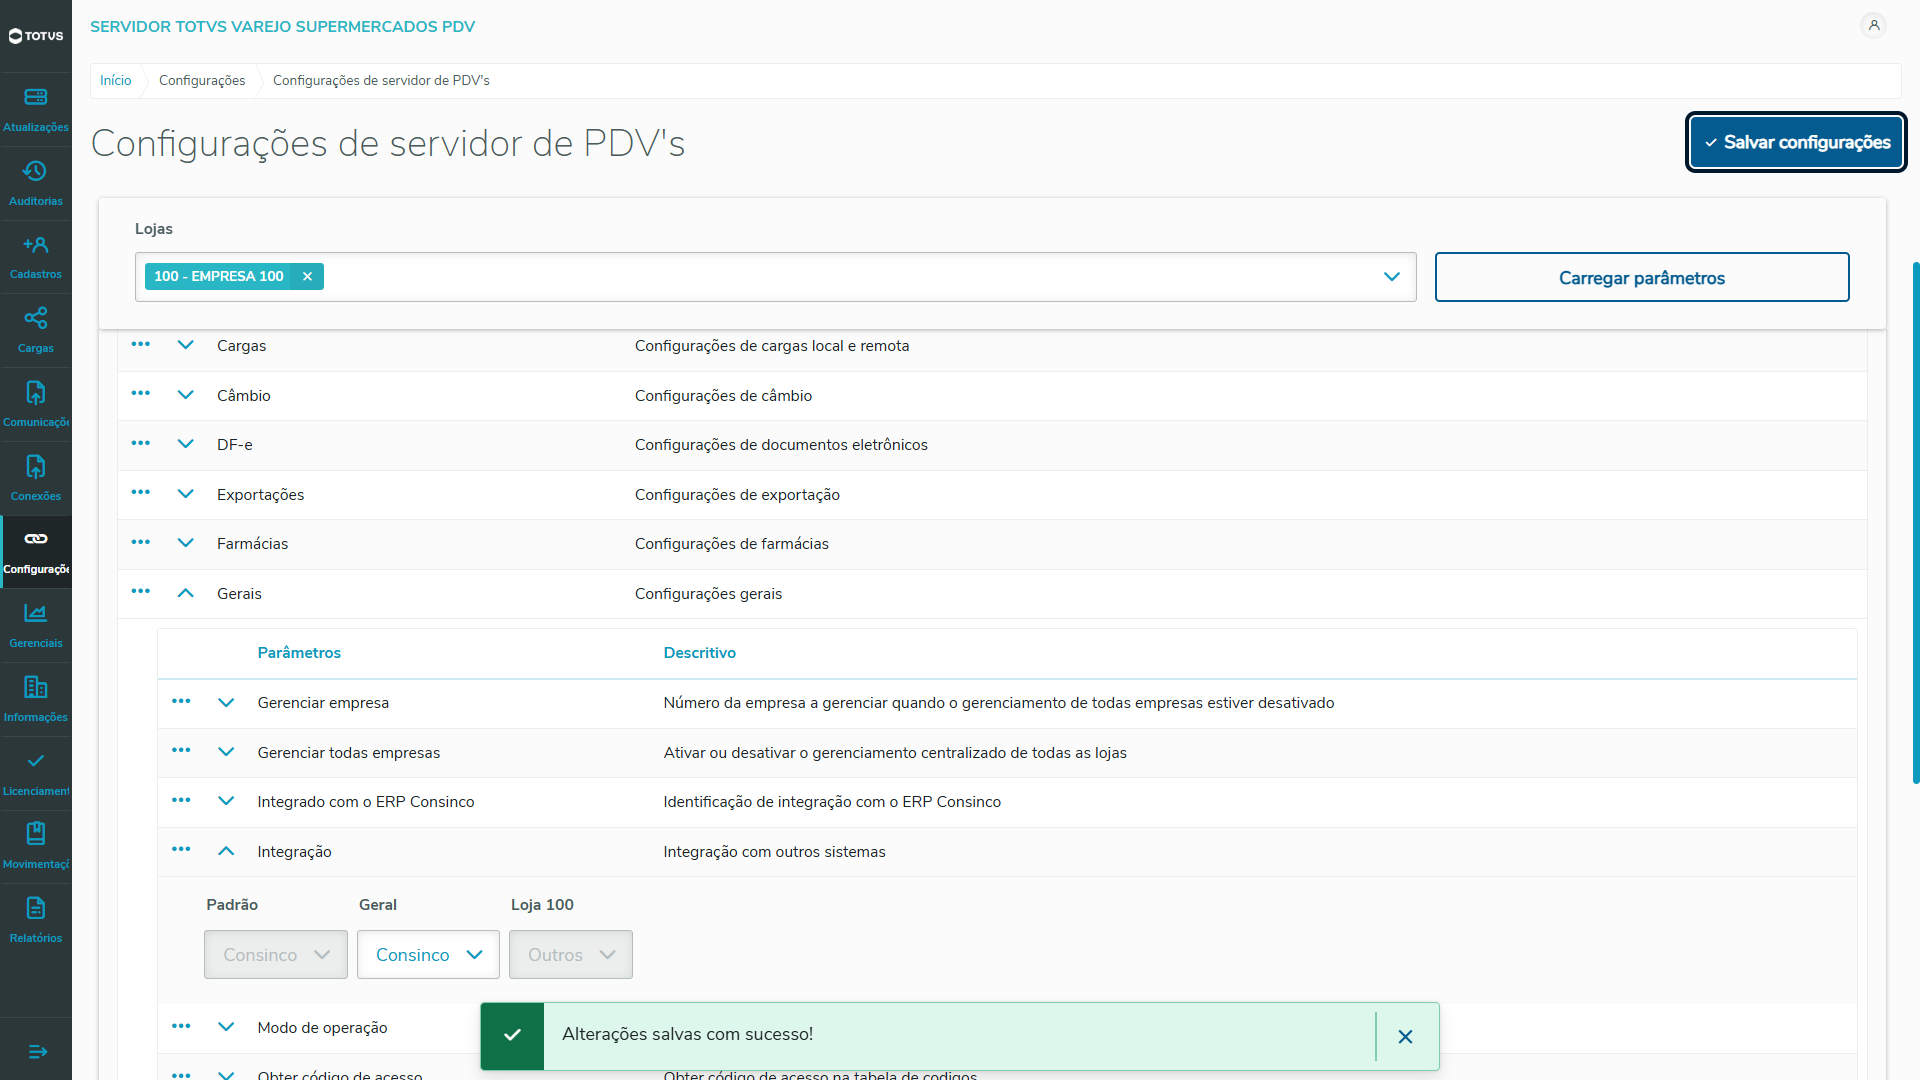Remove the 100 - EMPRESA 100 tag

307,277
